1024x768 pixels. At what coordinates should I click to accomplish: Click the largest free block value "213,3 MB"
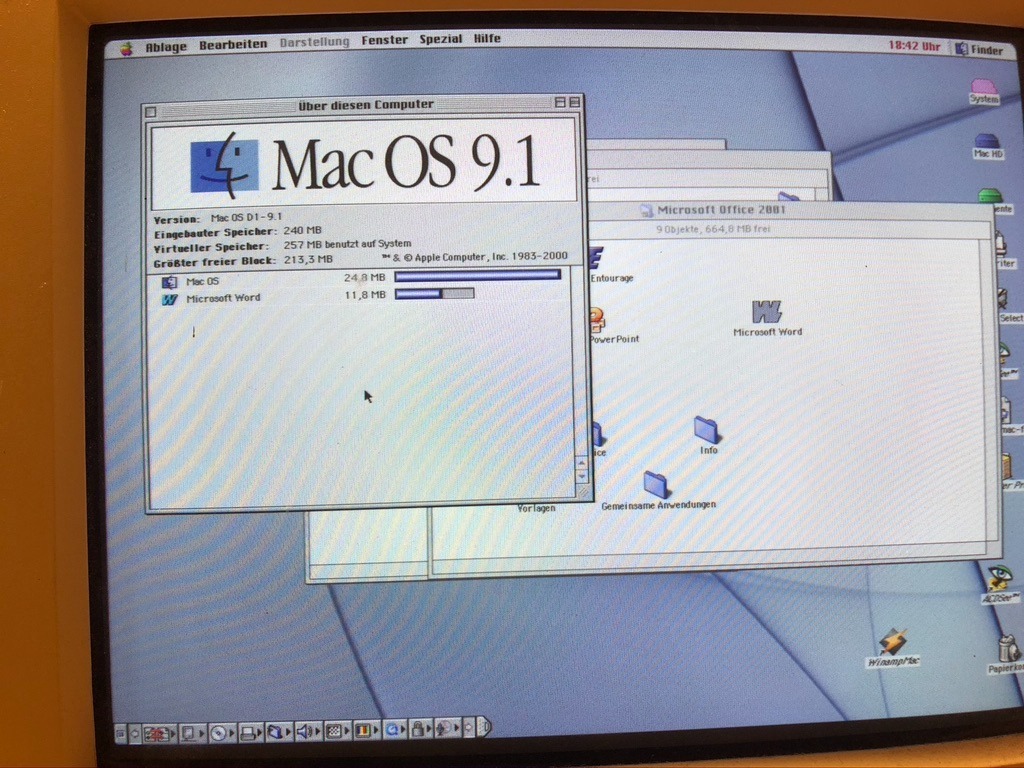coord(308,259)
